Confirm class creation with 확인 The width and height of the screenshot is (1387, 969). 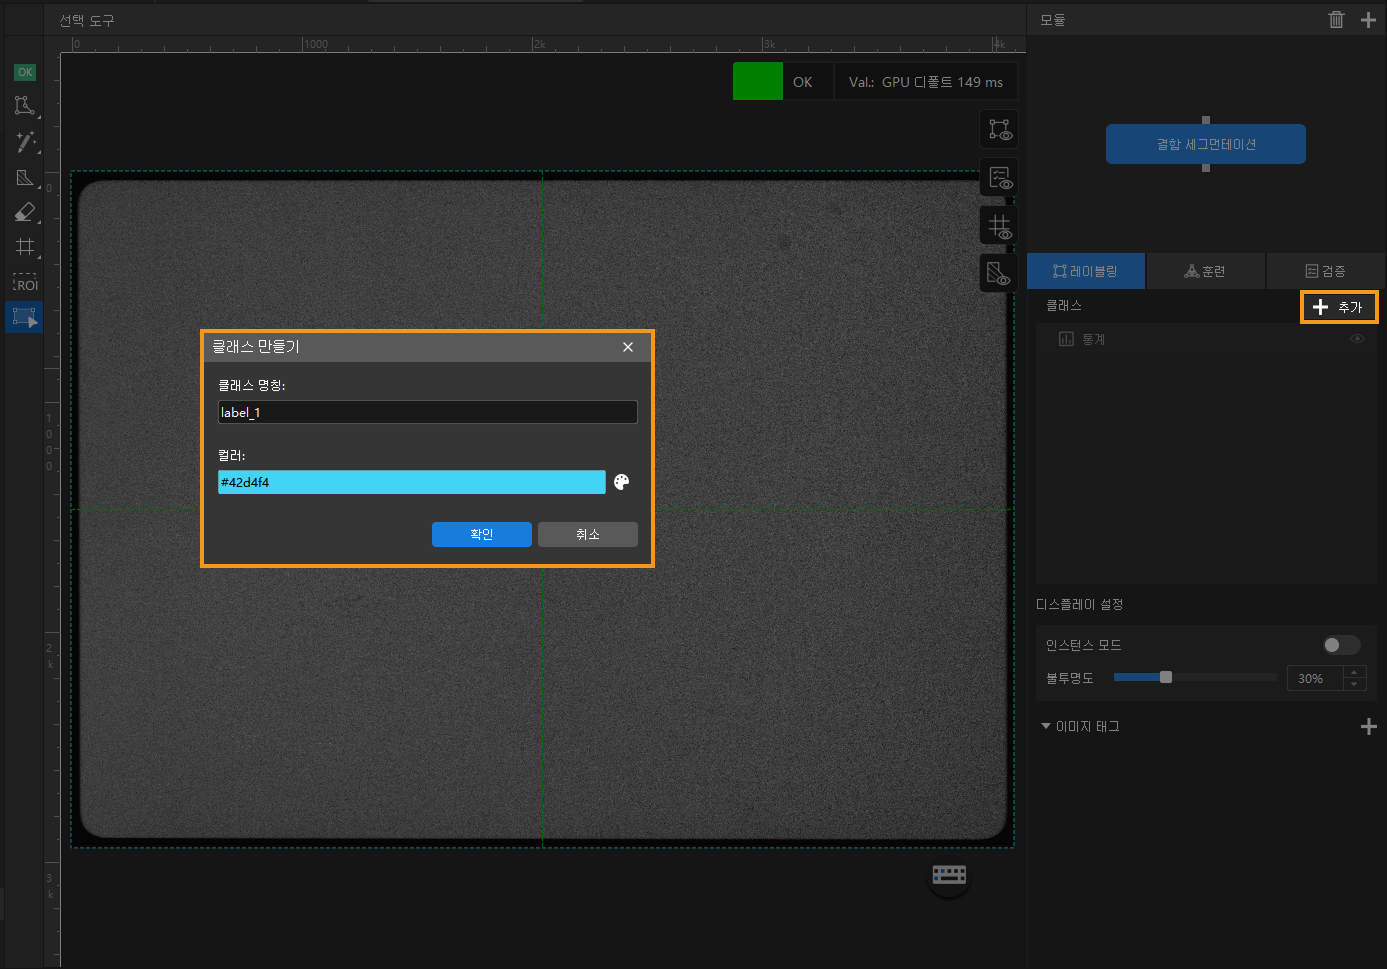tap(481, 534)
